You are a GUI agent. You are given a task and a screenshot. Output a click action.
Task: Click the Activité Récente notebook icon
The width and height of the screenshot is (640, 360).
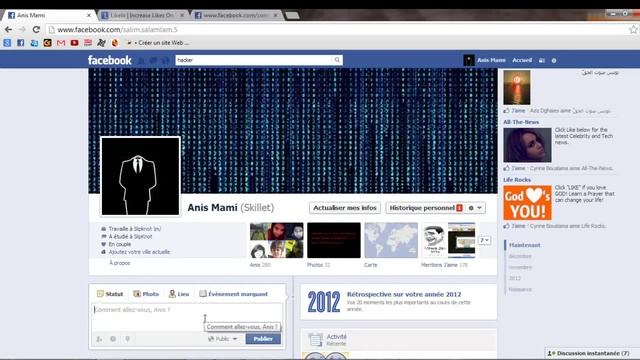pos(315,340)
